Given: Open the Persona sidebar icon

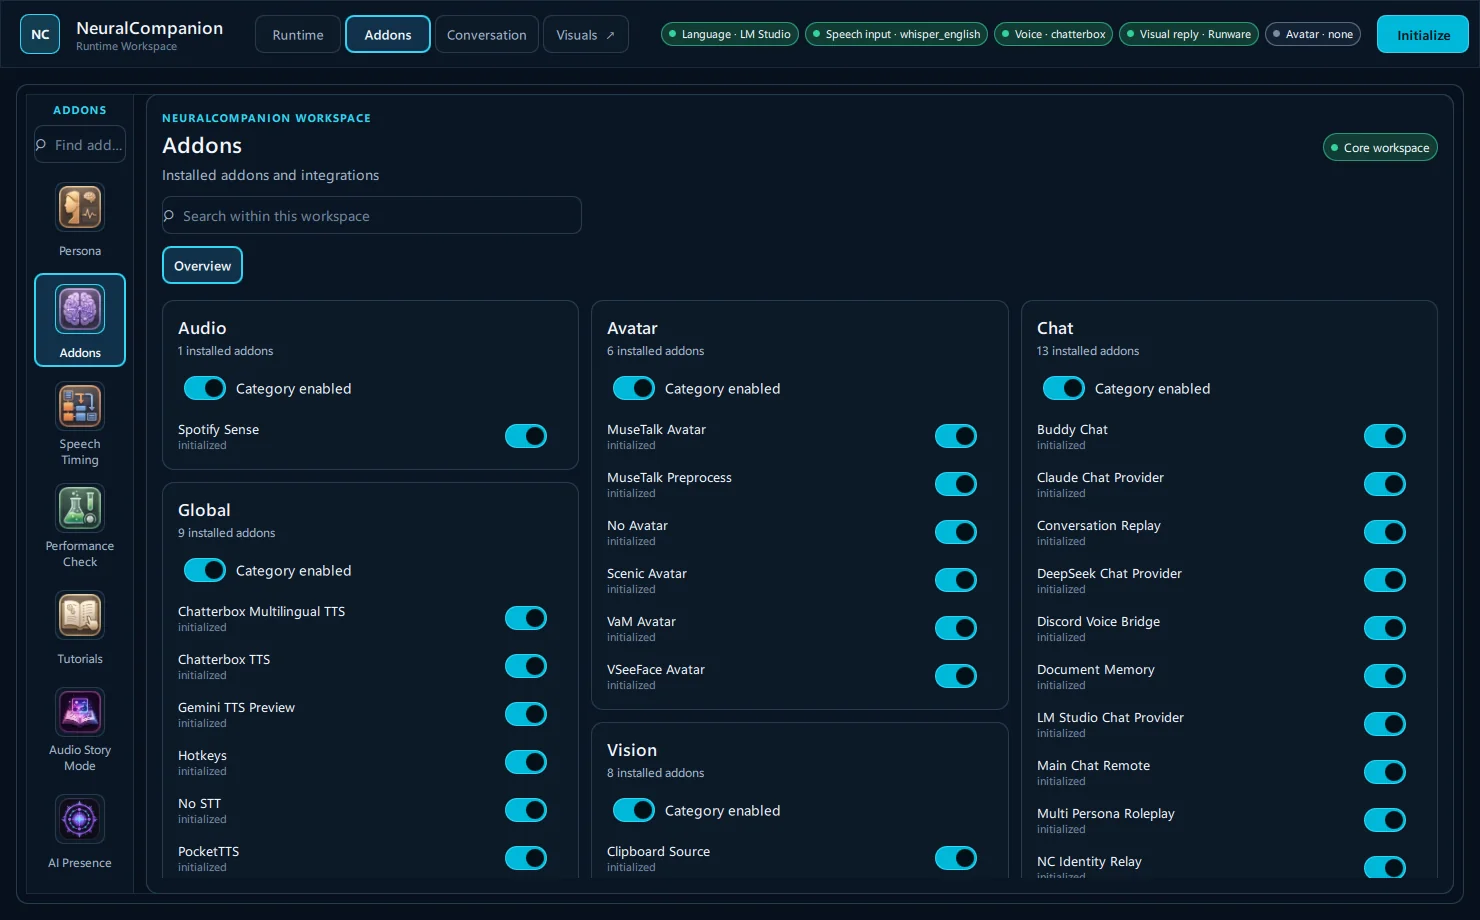Looking at the screenshot, I should point(80,208).
